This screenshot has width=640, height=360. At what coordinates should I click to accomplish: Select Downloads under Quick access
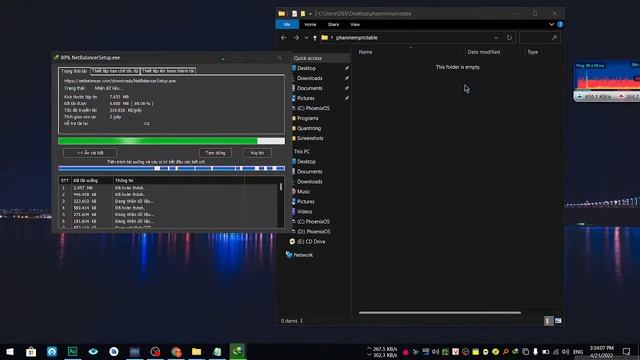click(x=309, y=78)
